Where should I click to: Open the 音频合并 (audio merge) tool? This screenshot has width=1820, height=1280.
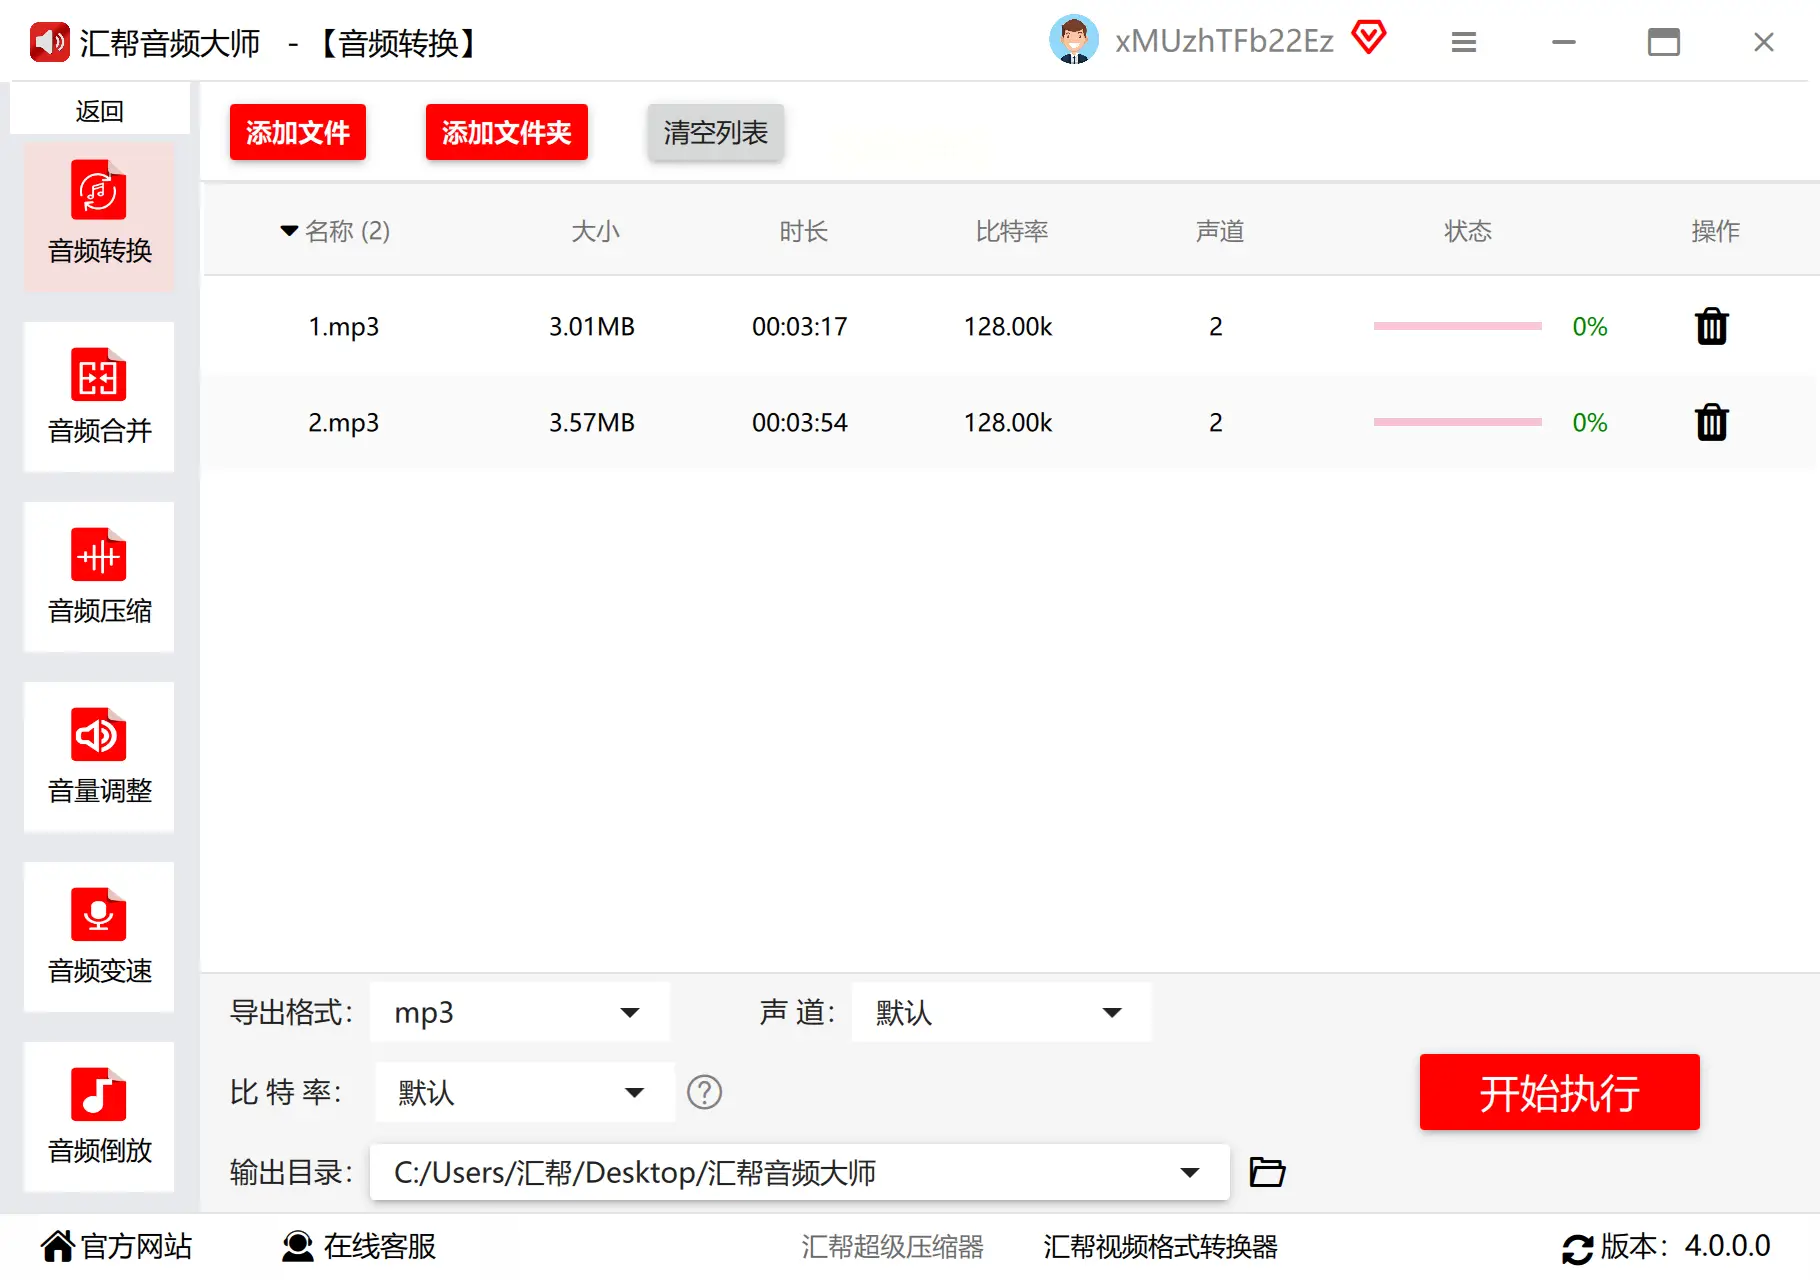98,397
